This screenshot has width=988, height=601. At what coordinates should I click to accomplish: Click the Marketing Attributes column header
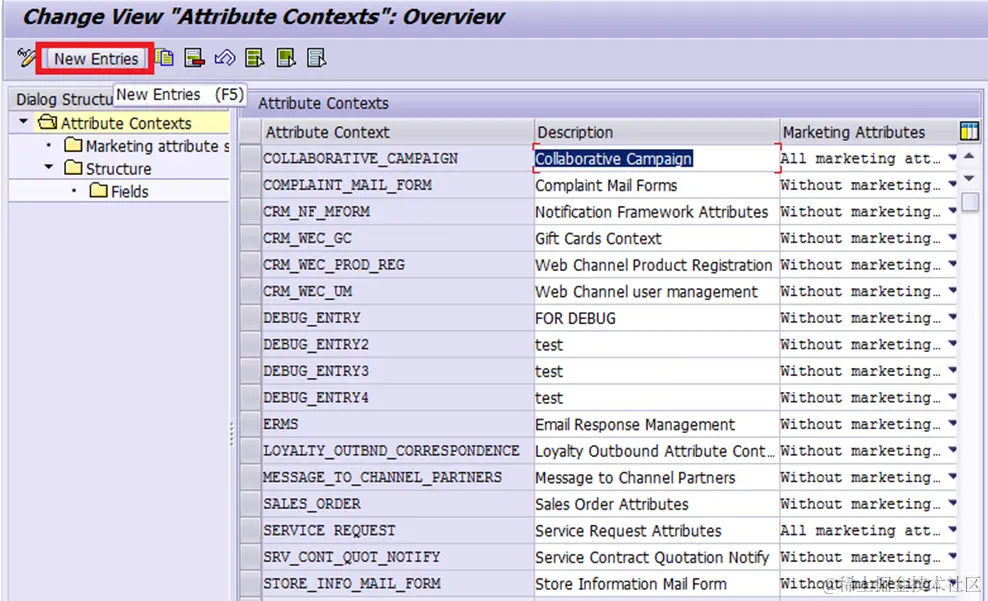click(868, 132)
